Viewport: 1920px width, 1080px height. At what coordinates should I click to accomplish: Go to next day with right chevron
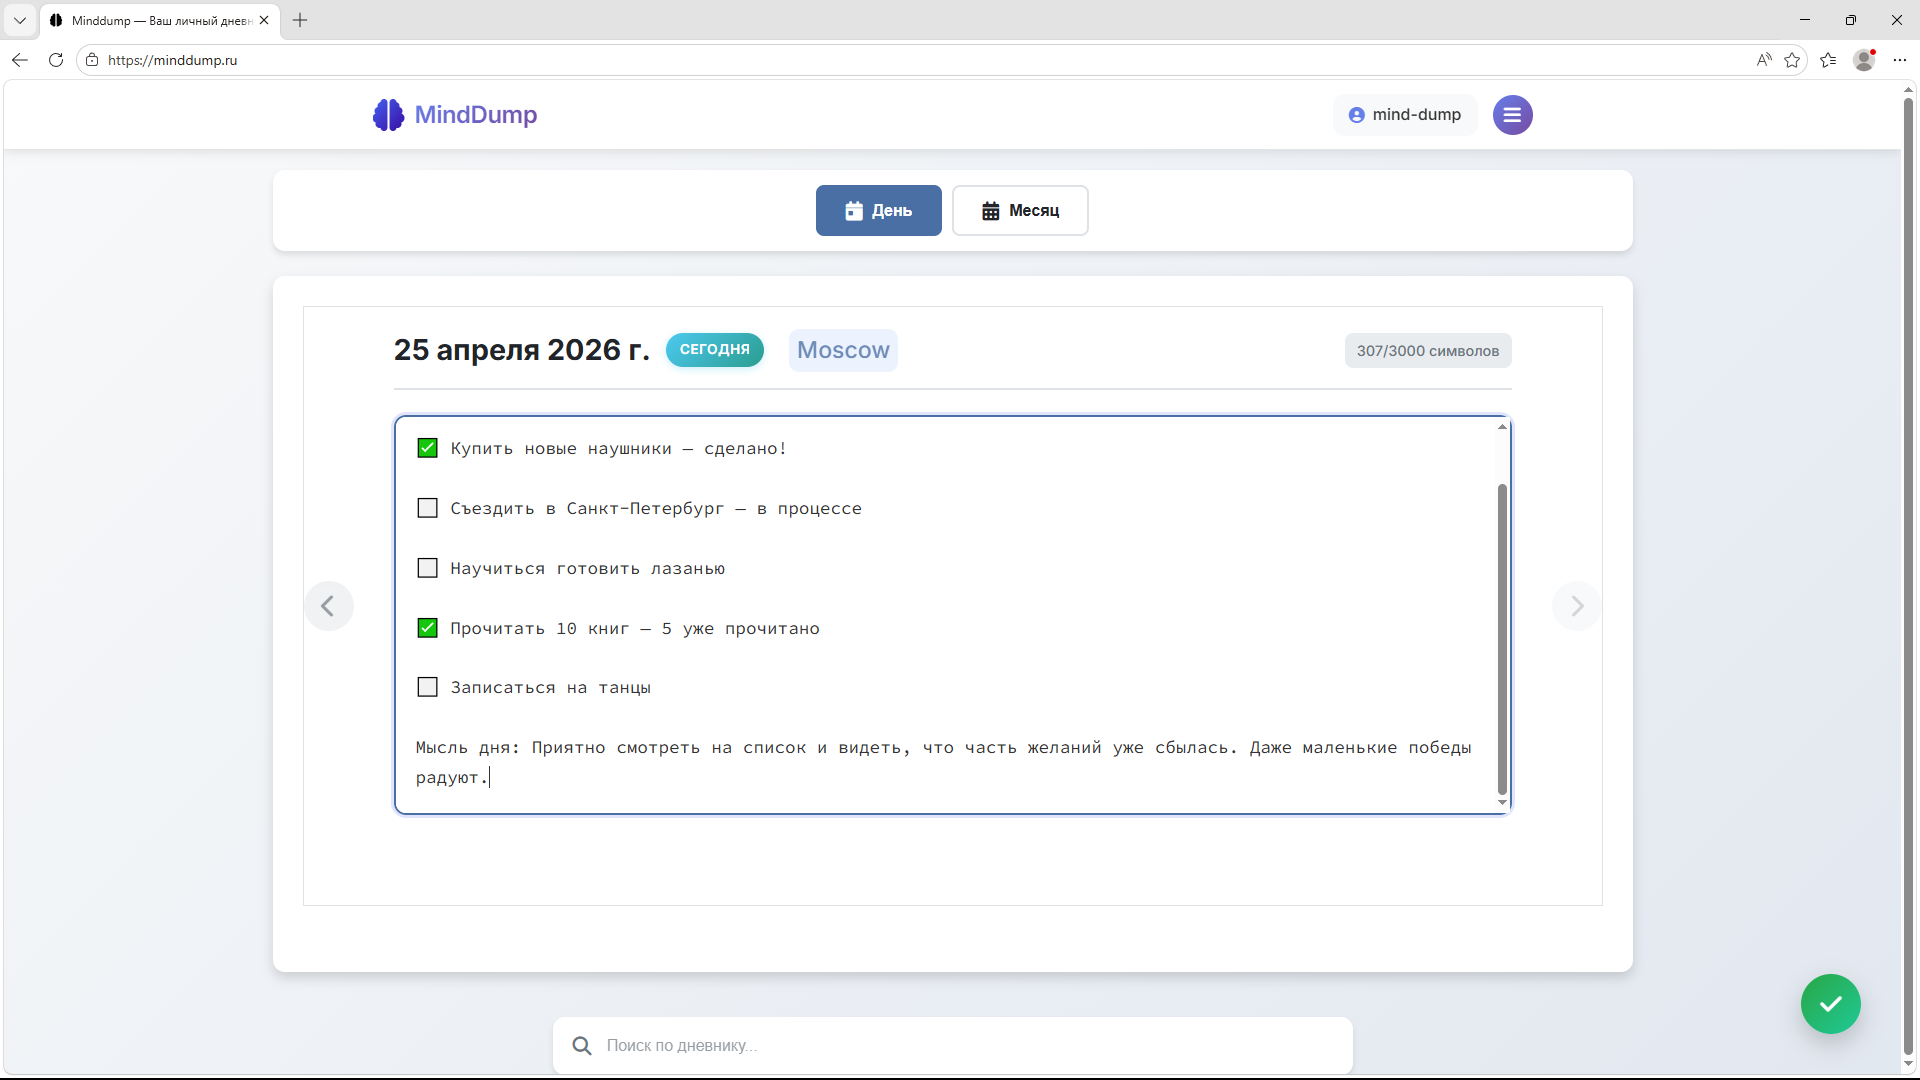click(1576, 606)
